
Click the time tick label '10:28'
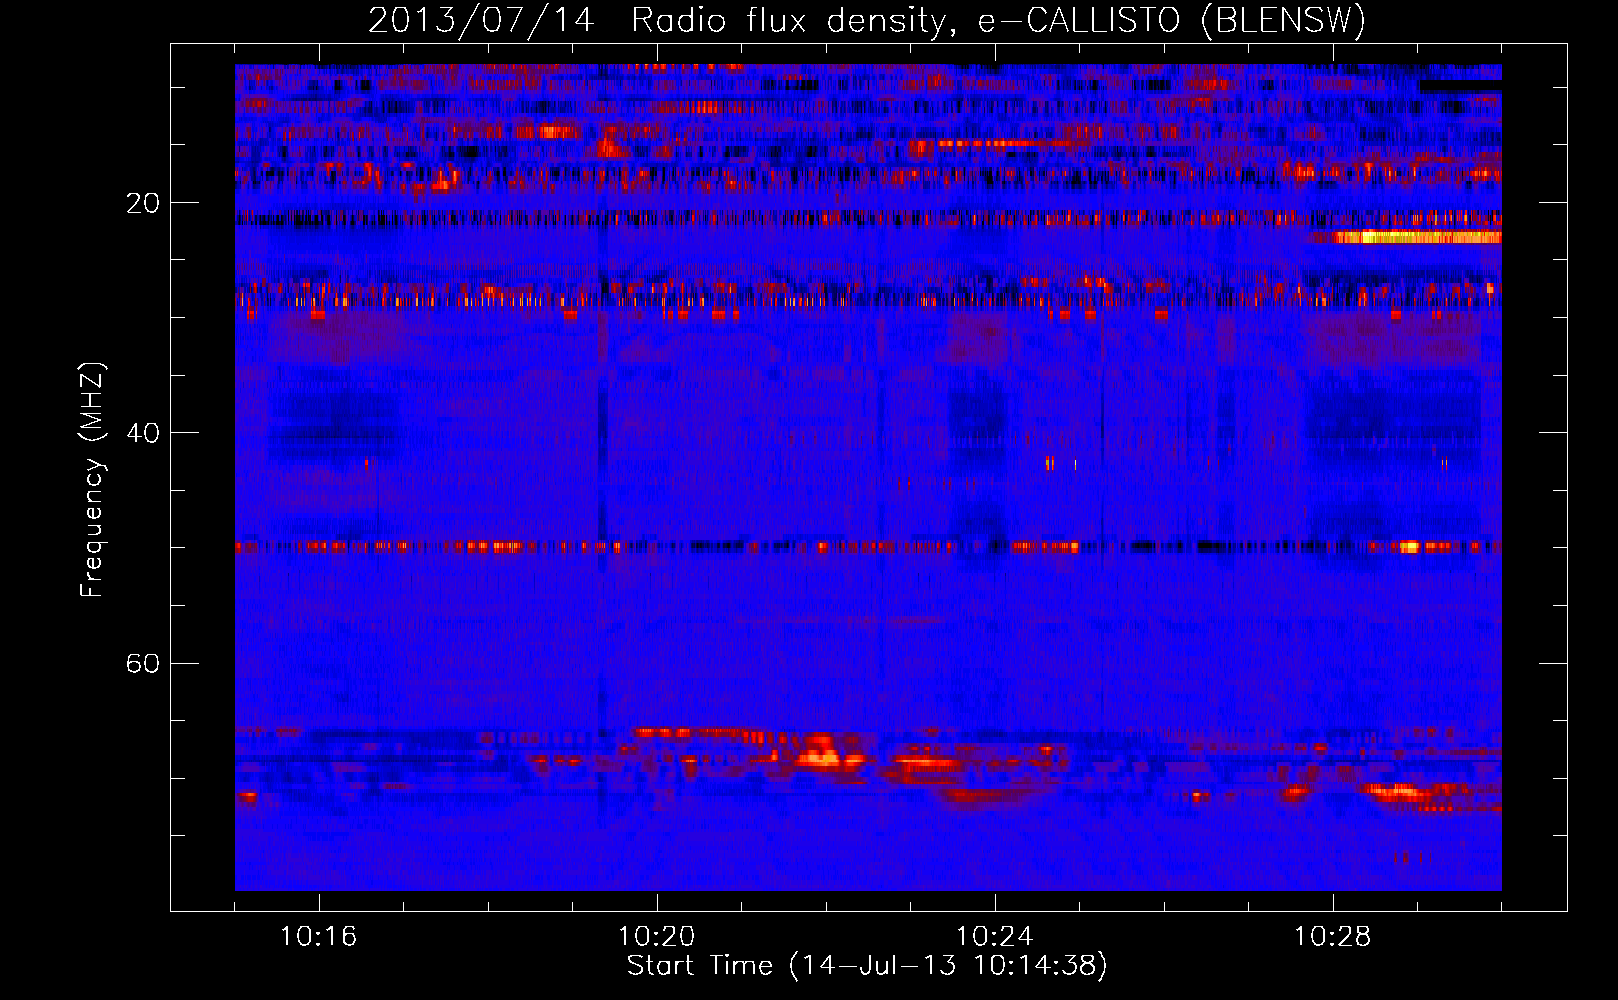[x=1332, y=936]
